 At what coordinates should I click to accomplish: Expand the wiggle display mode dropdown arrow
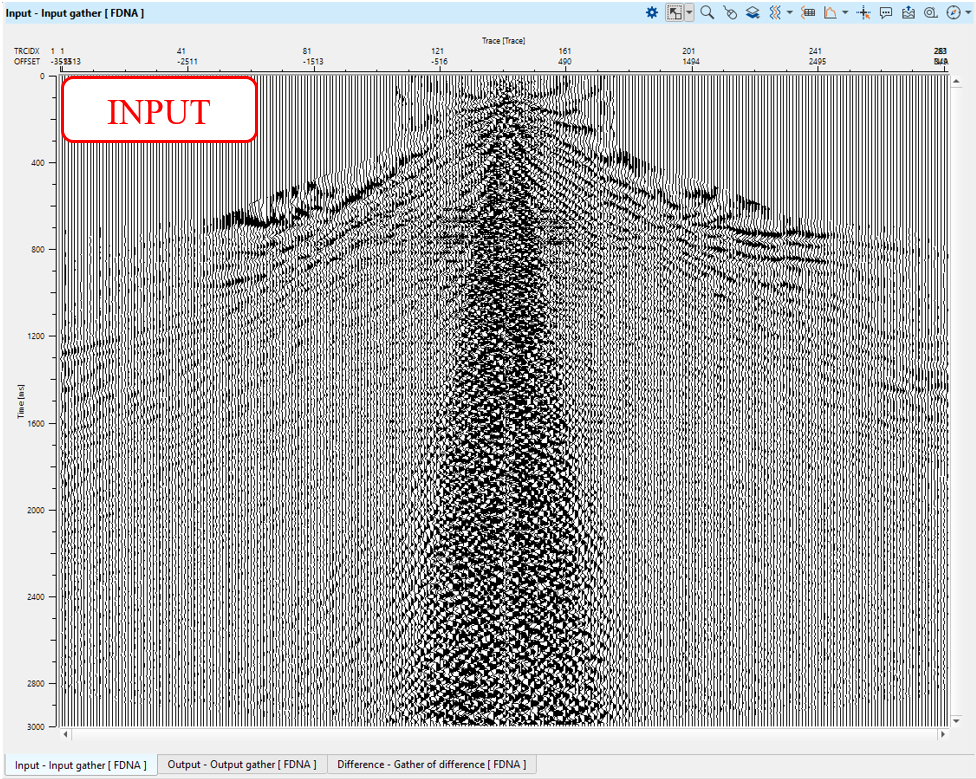790,13
